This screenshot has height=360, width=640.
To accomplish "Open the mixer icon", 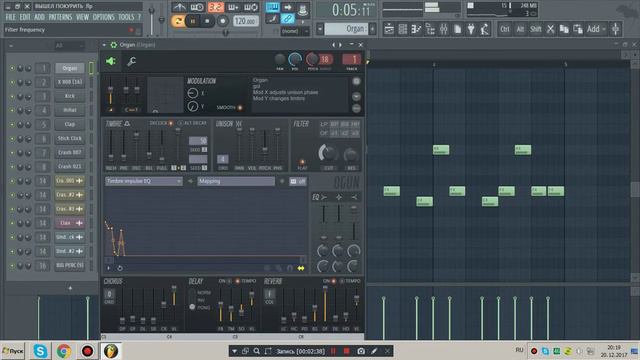I will click(x=443, y=29).
